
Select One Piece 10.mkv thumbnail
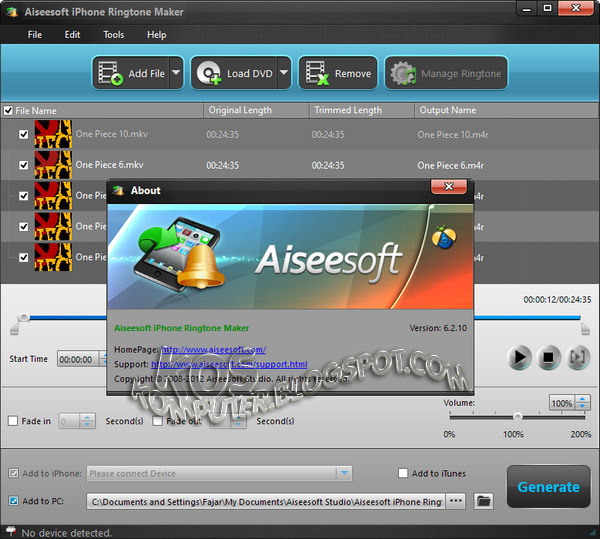click(53, 134)
